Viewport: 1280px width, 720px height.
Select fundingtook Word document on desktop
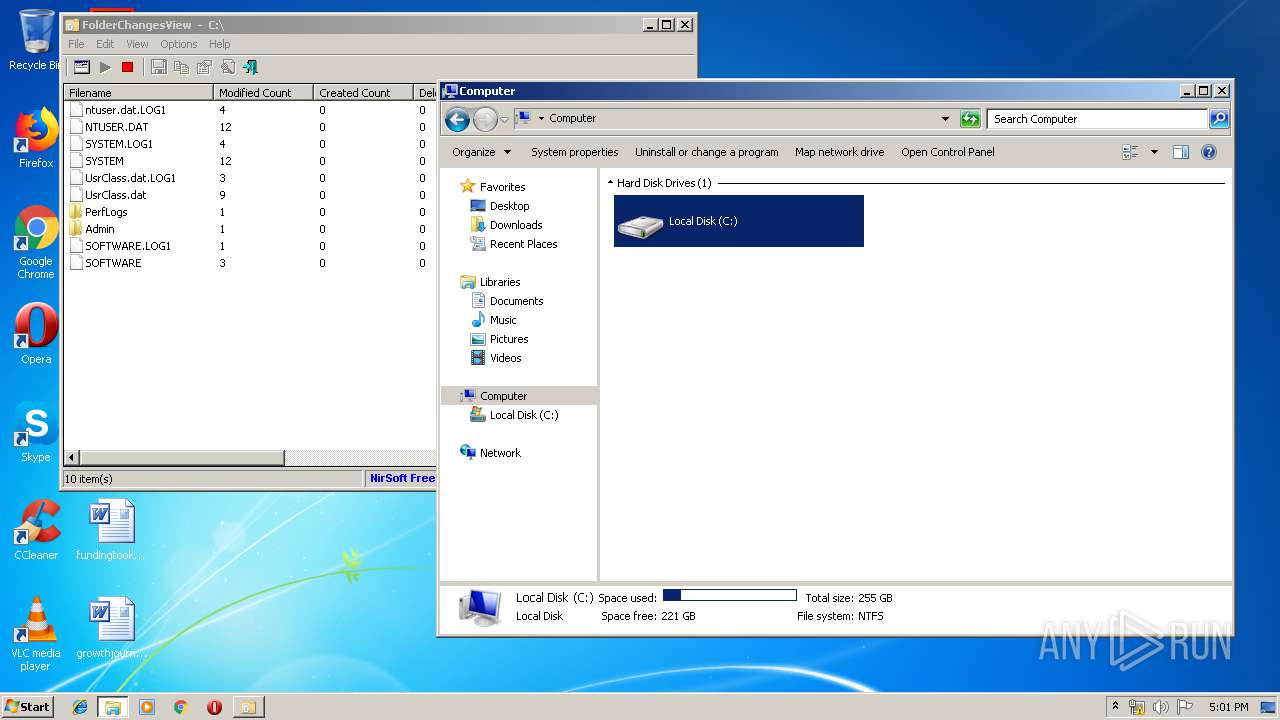111,530
